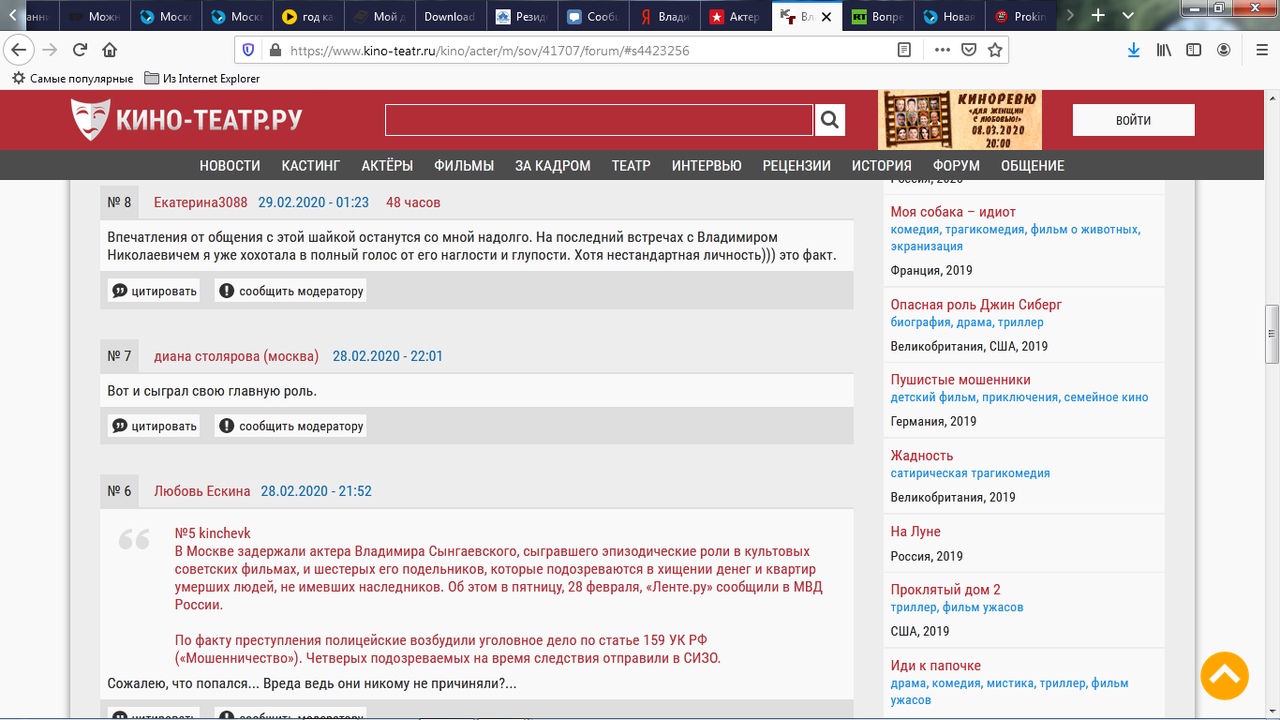Open ЗА КАДРОМ in site navigation
The height and width of the screenshot is (720, 1280).
tap(553, 166)
